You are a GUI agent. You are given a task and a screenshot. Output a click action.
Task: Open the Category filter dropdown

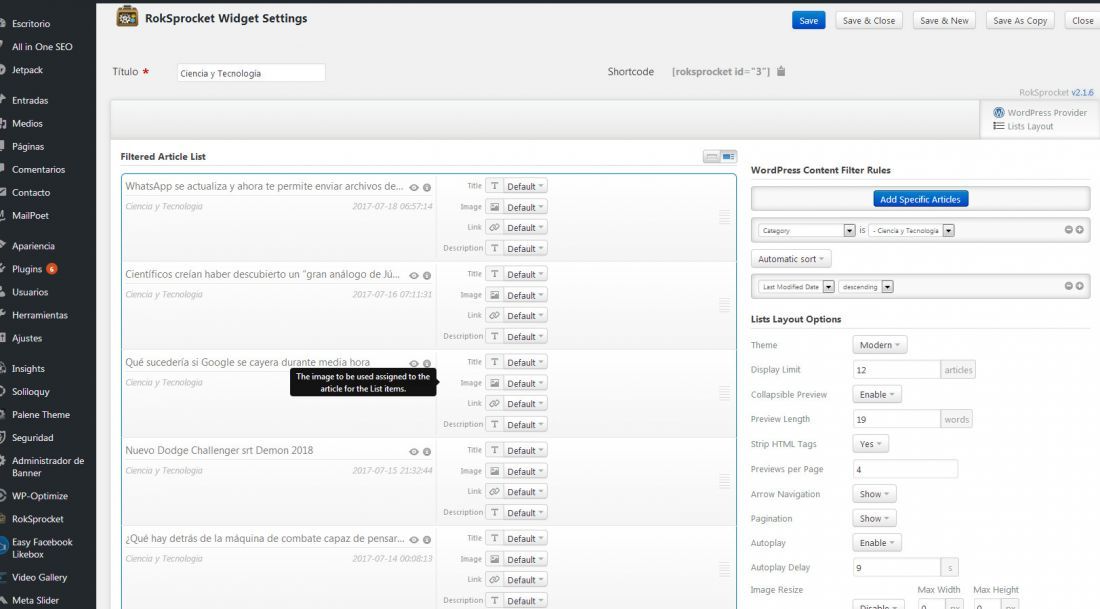(807, 230)
